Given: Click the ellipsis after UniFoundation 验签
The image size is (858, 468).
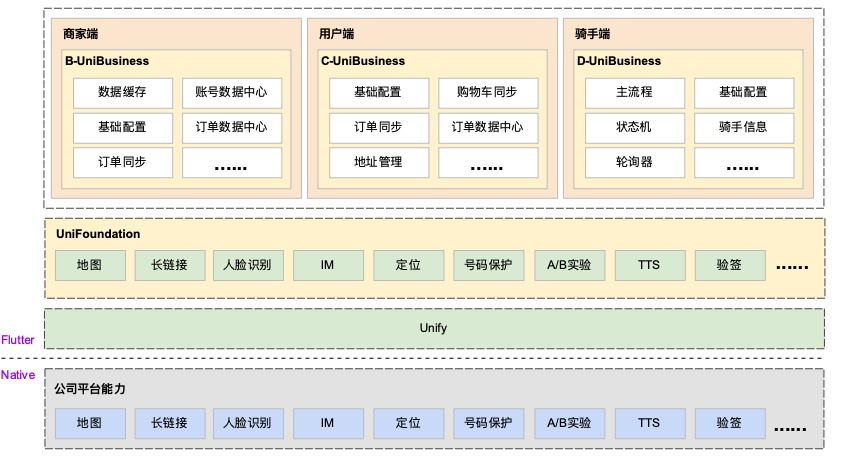Looking at the screenshot, I should pos(792,267).
